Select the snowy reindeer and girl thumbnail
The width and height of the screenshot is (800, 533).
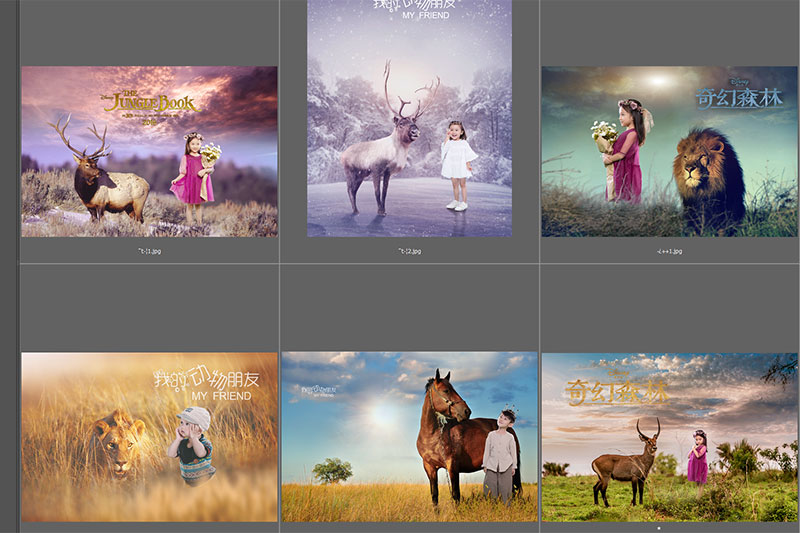[410, 118]
